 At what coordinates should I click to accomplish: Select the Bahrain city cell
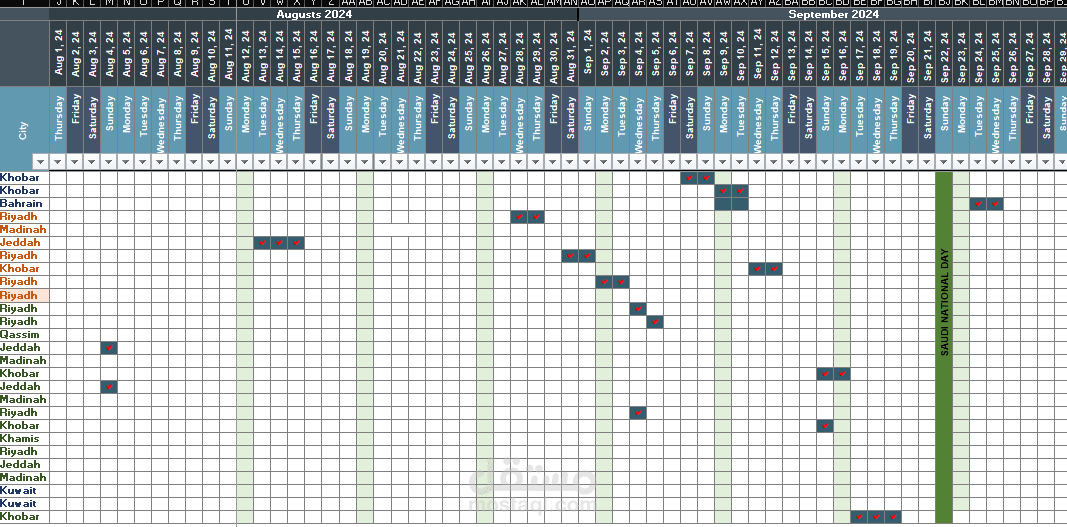(24, 204)
